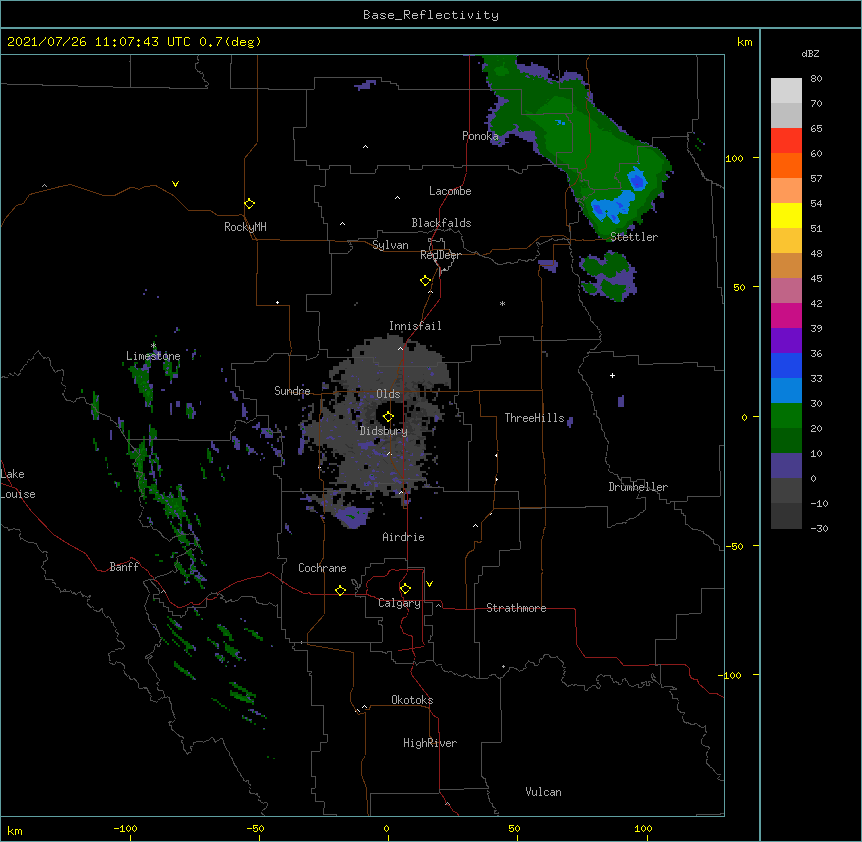Screen dimensions: 862x842
Task: Select the yellow diamond marker above Calgary label
Action: [x=405, y=589]
